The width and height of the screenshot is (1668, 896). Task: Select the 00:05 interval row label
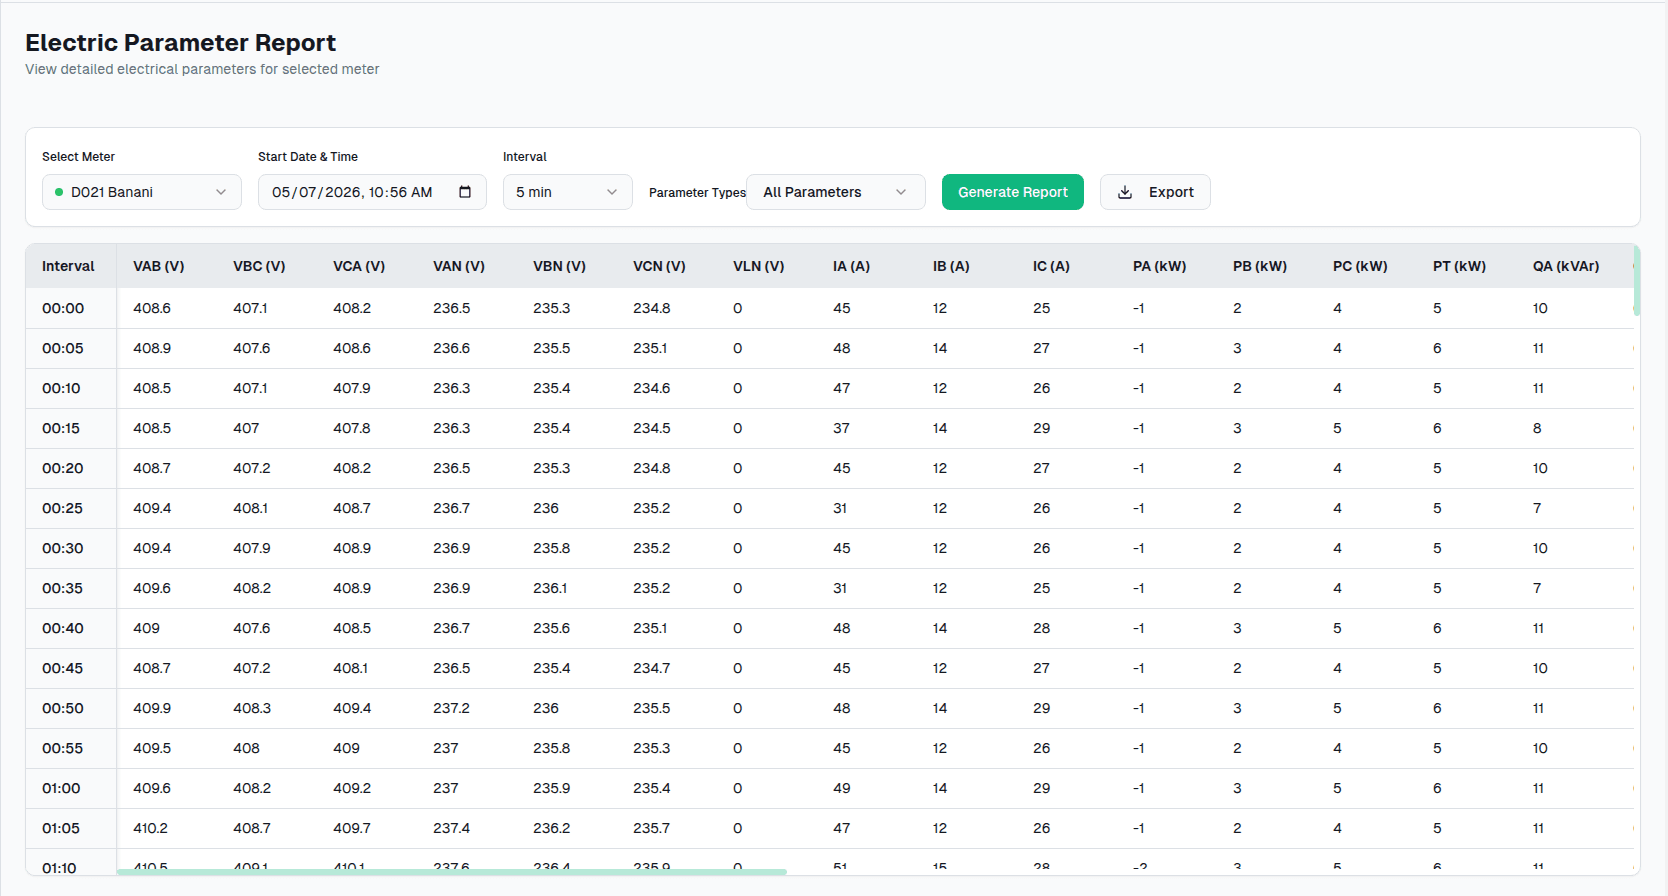click(63, 348)
